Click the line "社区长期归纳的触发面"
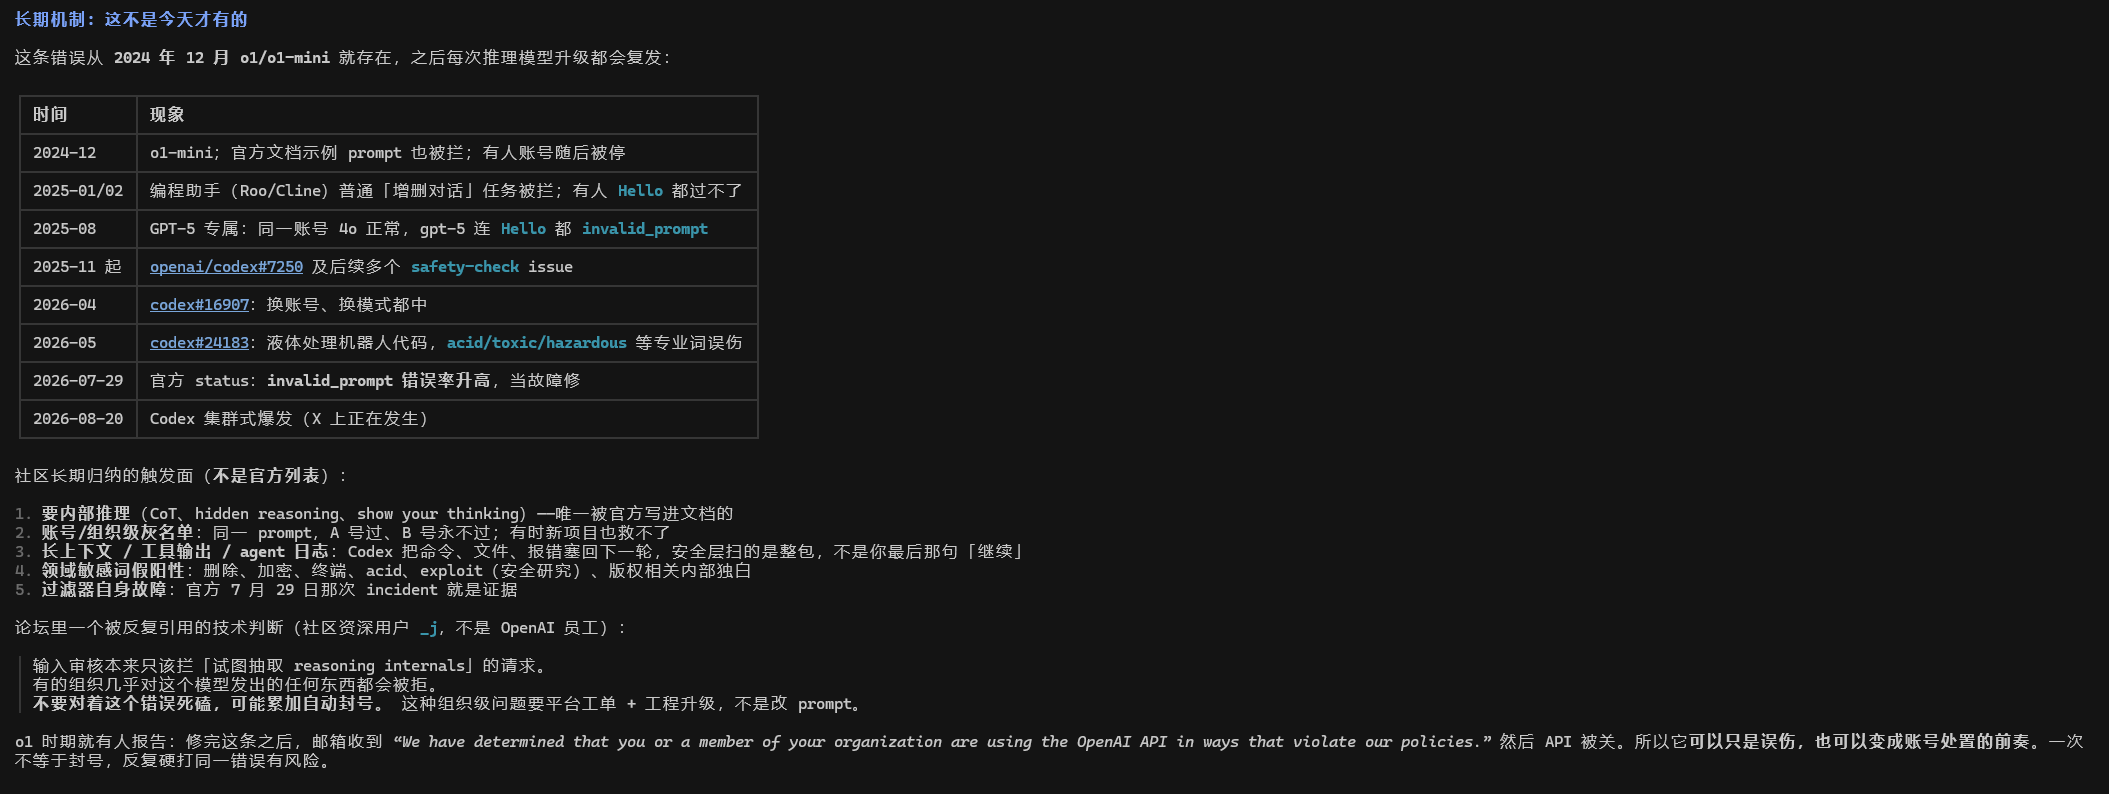Image resolution: width=2109 pixels, height=794 pixels. pyautogui.click(x=181, y=476)
